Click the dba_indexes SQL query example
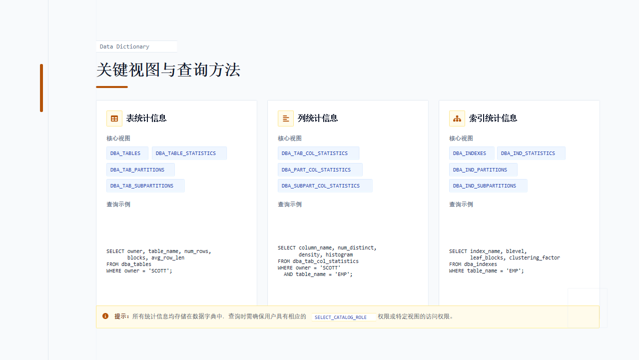 [x=505, y=261]
